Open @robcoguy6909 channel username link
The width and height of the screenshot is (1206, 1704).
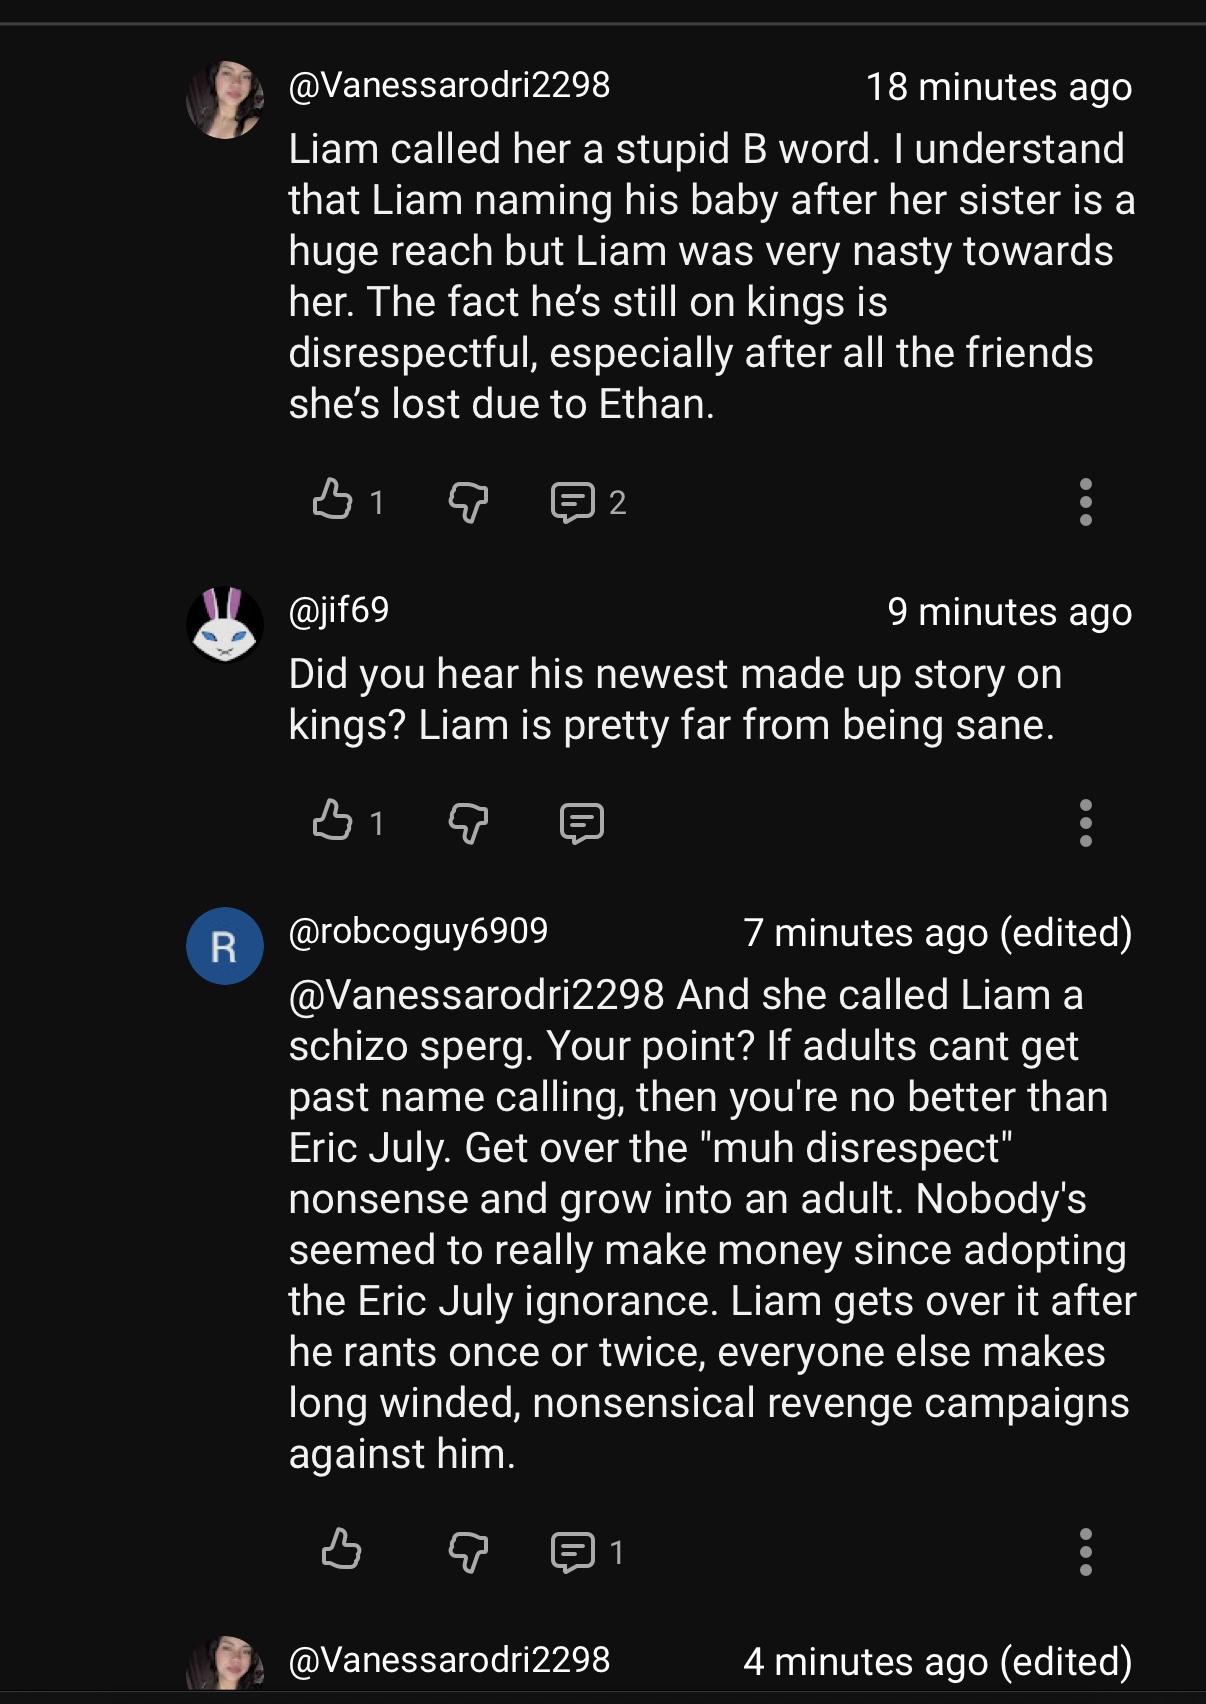pyautogui.click(x=418, y=932)
